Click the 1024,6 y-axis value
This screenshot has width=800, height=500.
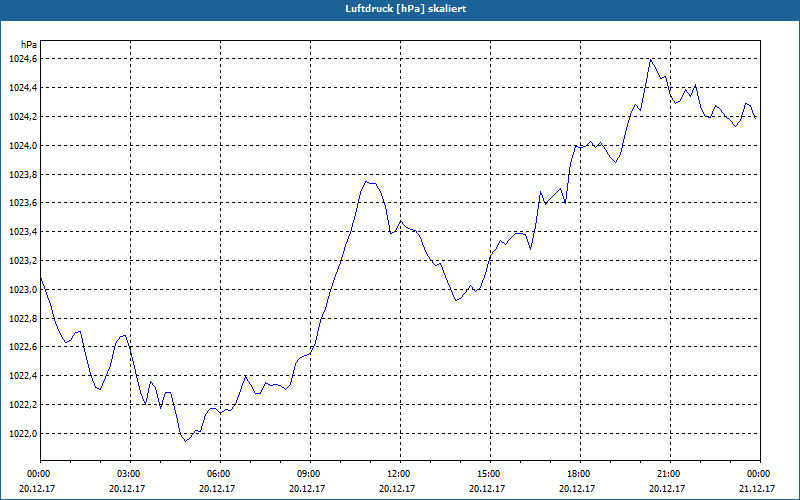[23, 59]
